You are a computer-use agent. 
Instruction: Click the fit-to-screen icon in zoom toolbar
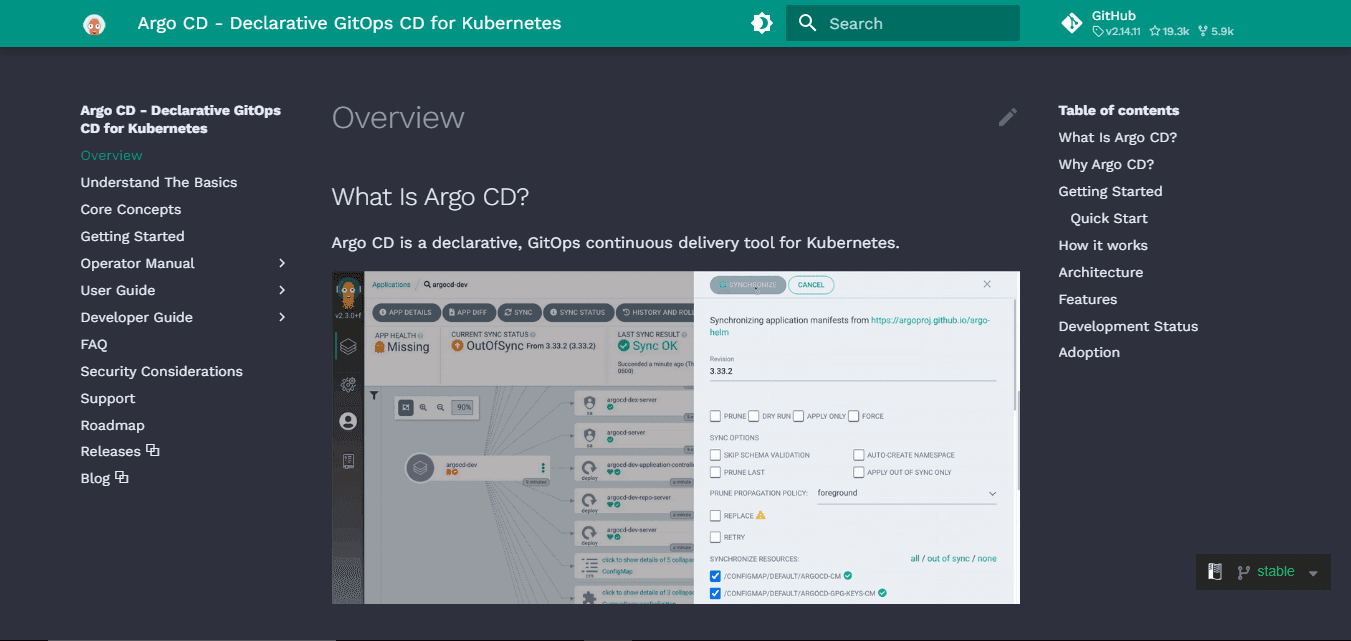tap(405, 407)
